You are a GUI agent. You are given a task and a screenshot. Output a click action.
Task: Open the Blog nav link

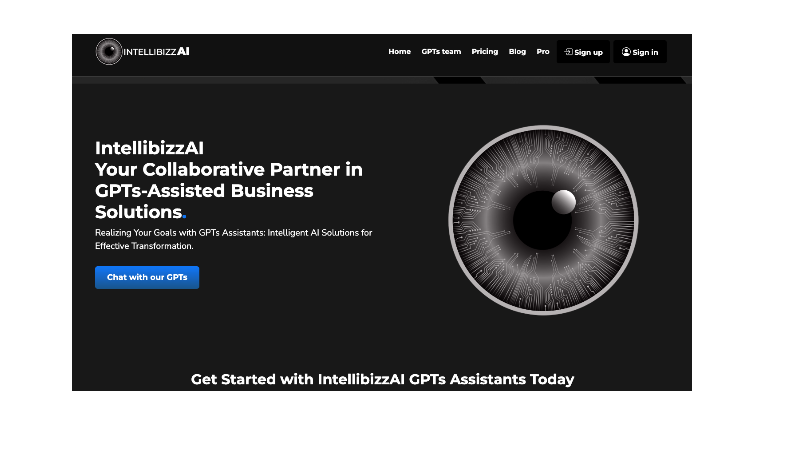pos(517,52)
